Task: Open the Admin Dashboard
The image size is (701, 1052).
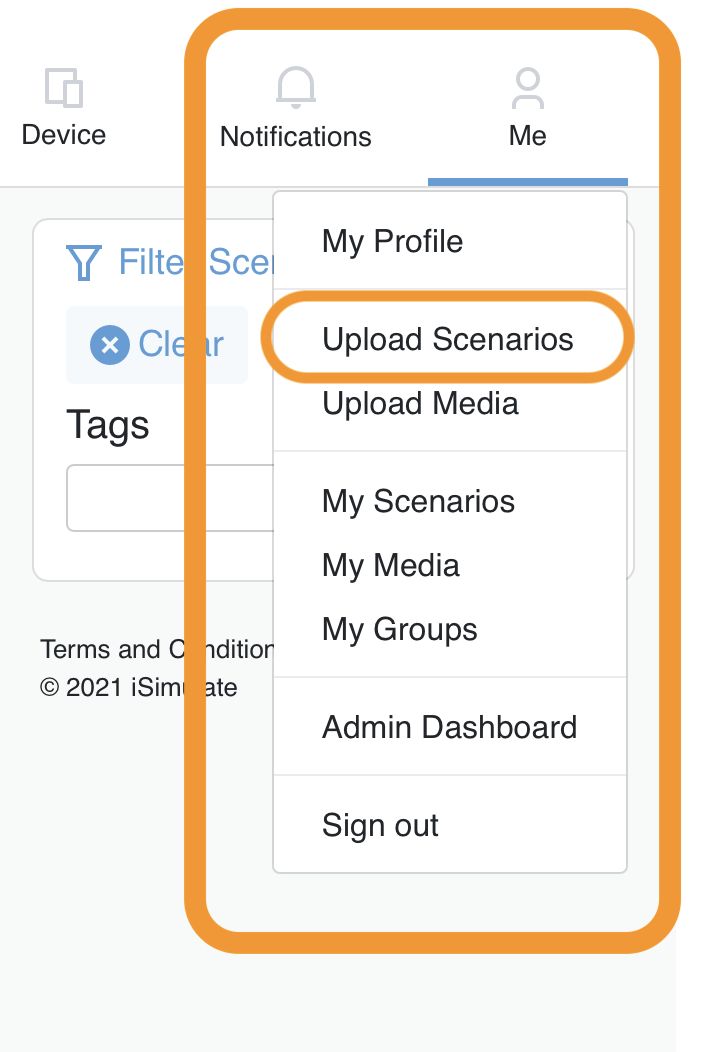Action: 449,727
